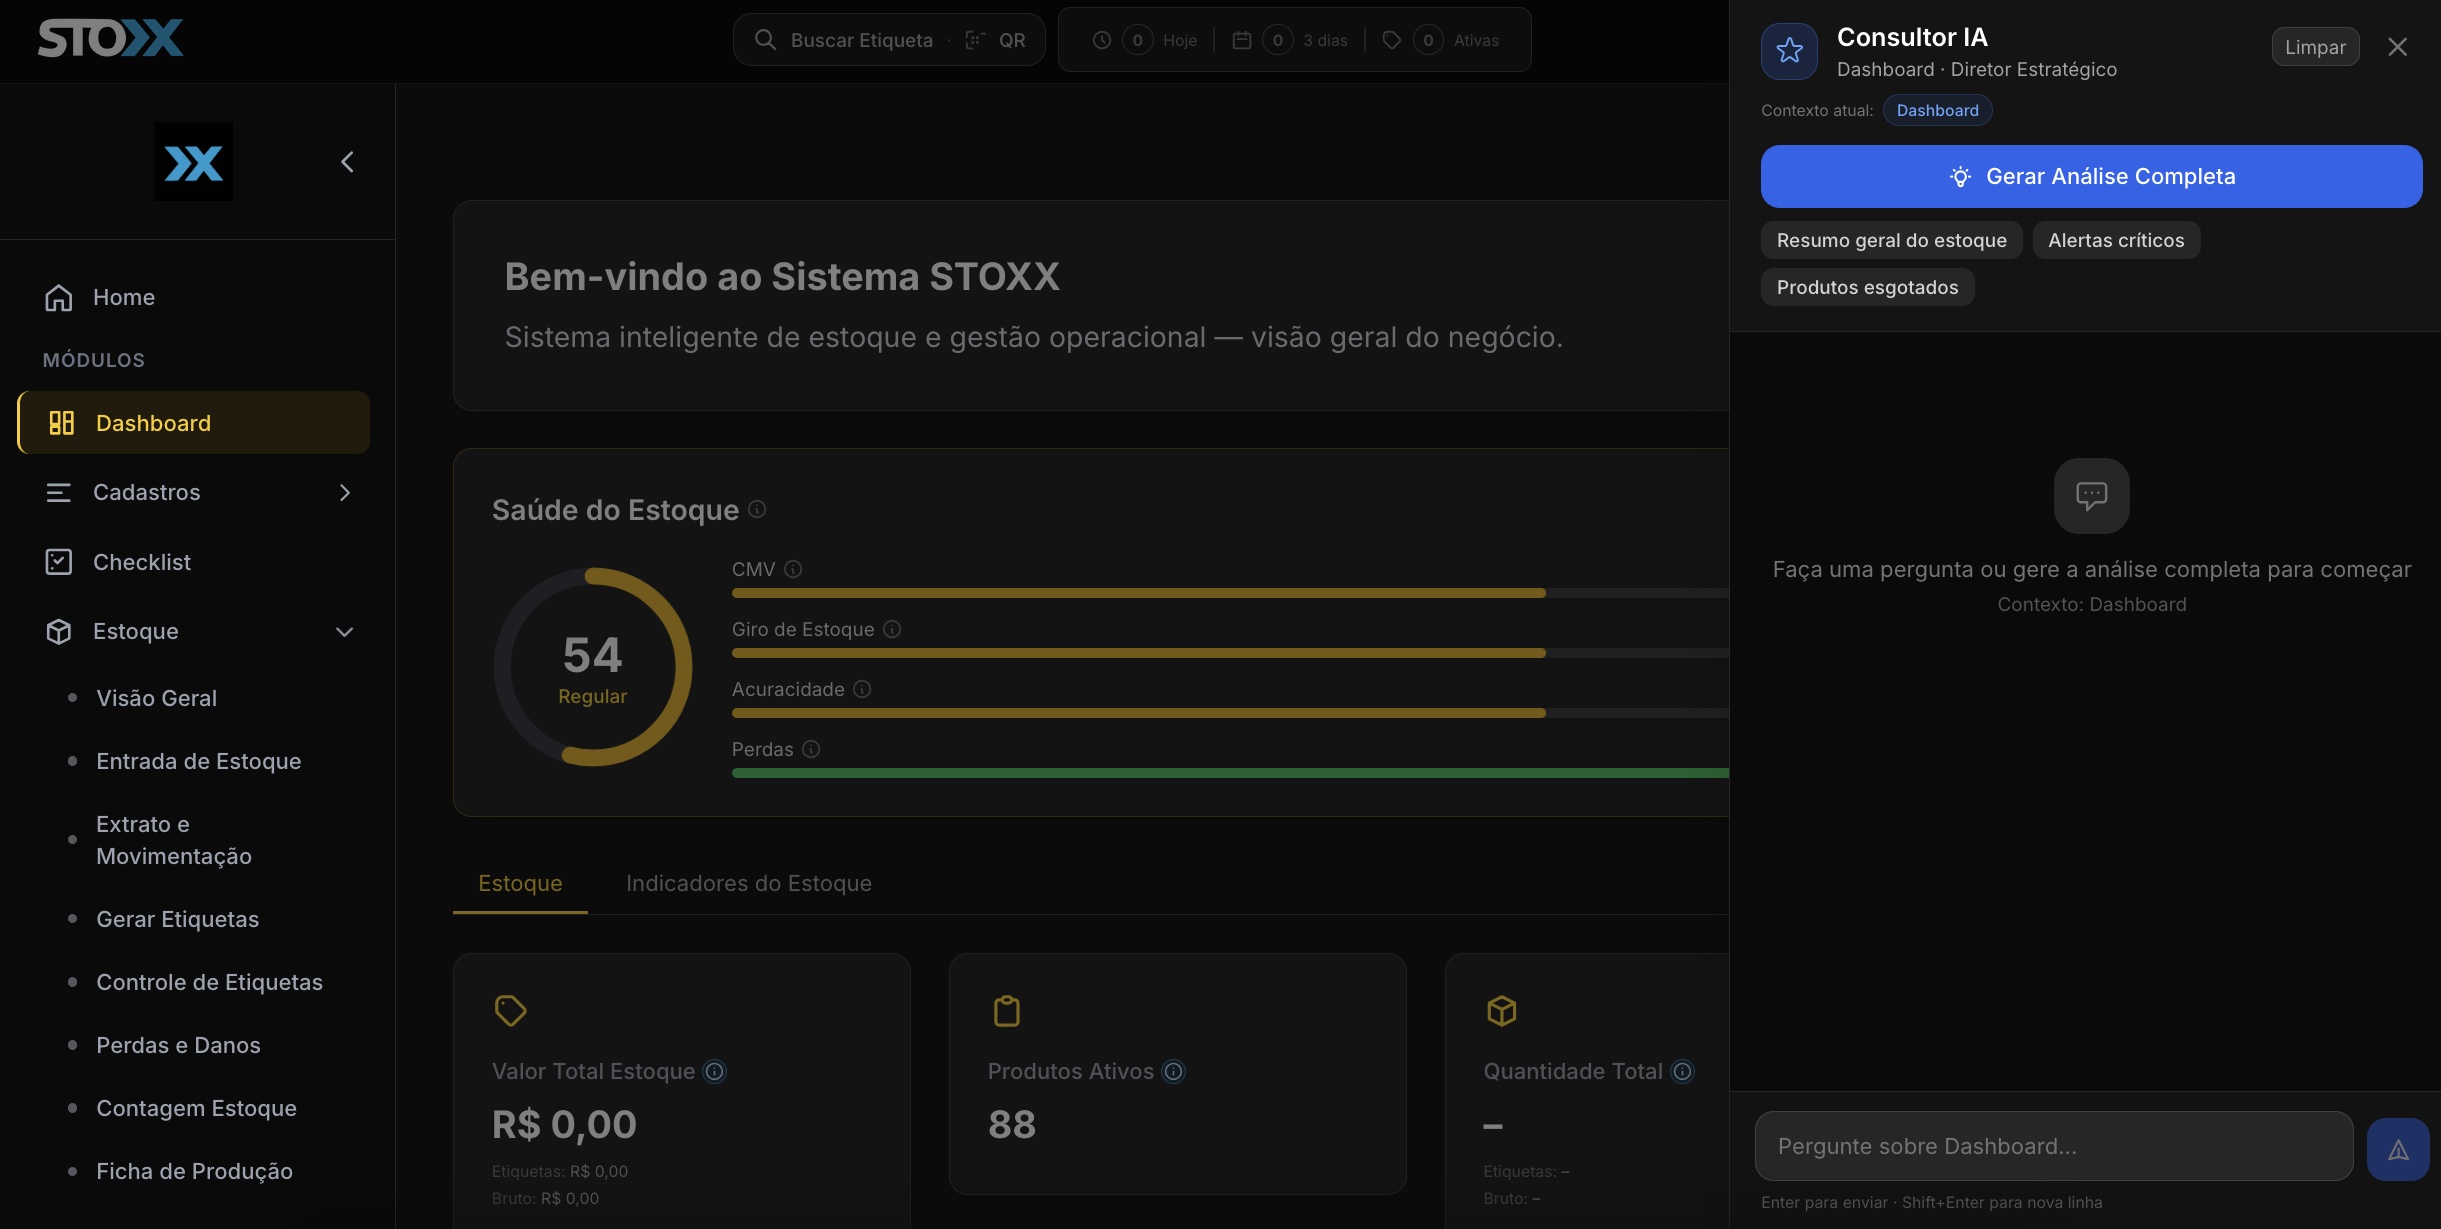Select Produtos esgotados suggestion
Viewport: 2441px width, 1229px height.
coord(1867,287)
